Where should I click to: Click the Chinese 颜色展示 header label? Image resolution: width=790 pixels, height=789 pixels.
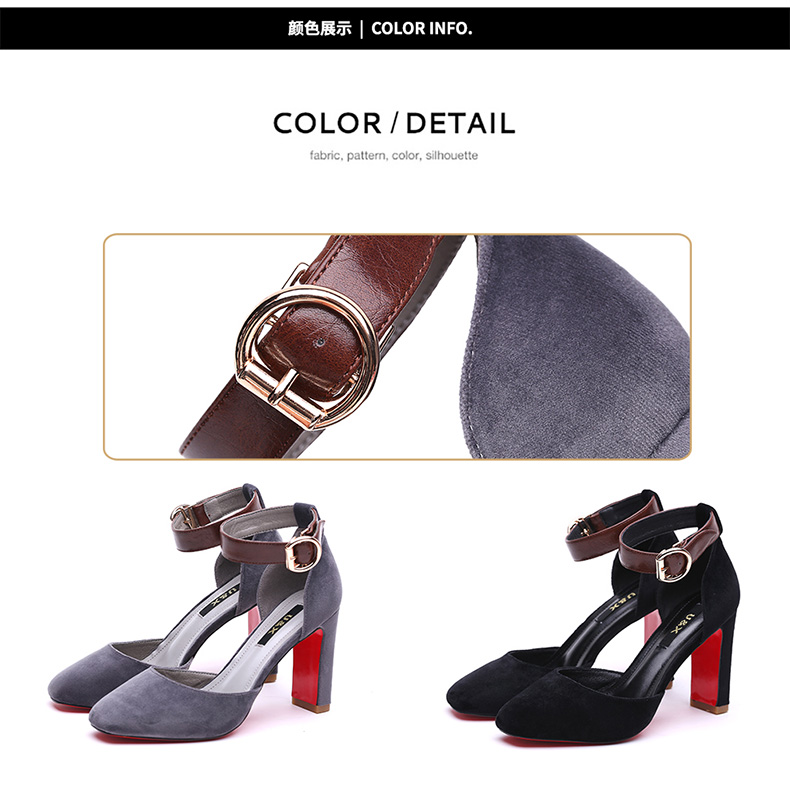(319, 28)
